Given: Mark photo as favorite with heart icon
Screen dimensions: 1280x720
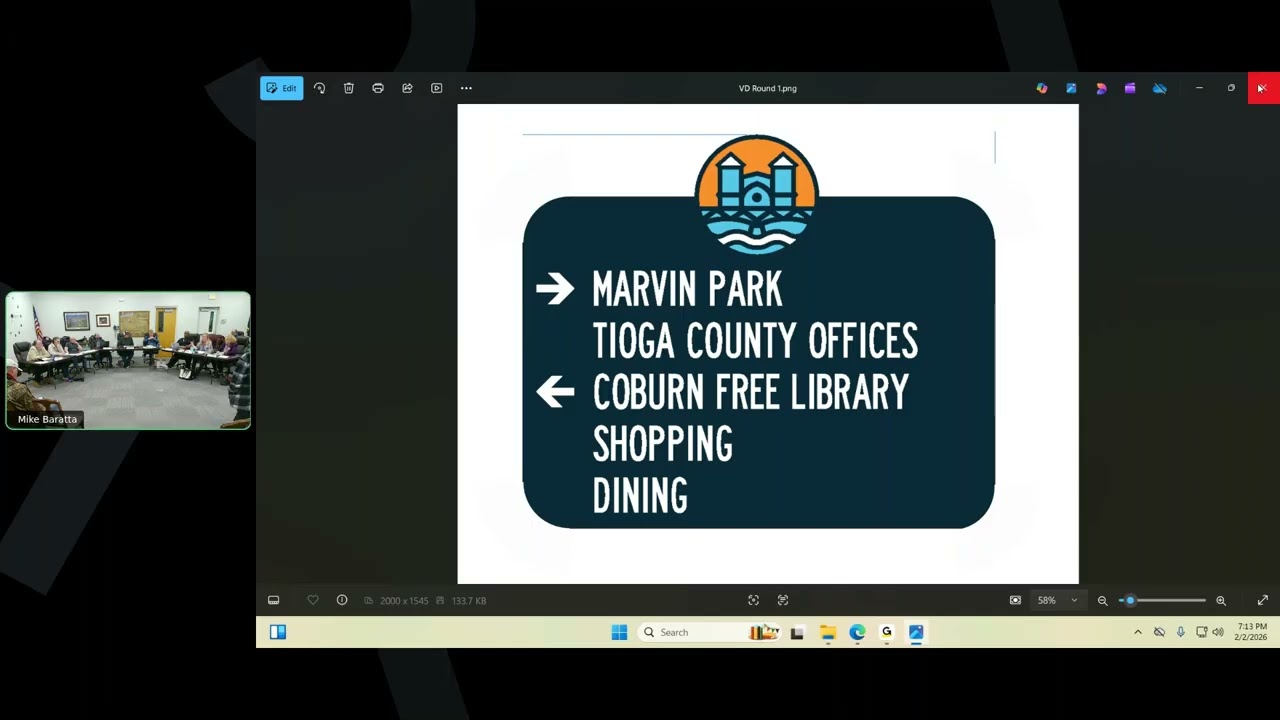Looking at the screenshot, I should tap(313, 600).
